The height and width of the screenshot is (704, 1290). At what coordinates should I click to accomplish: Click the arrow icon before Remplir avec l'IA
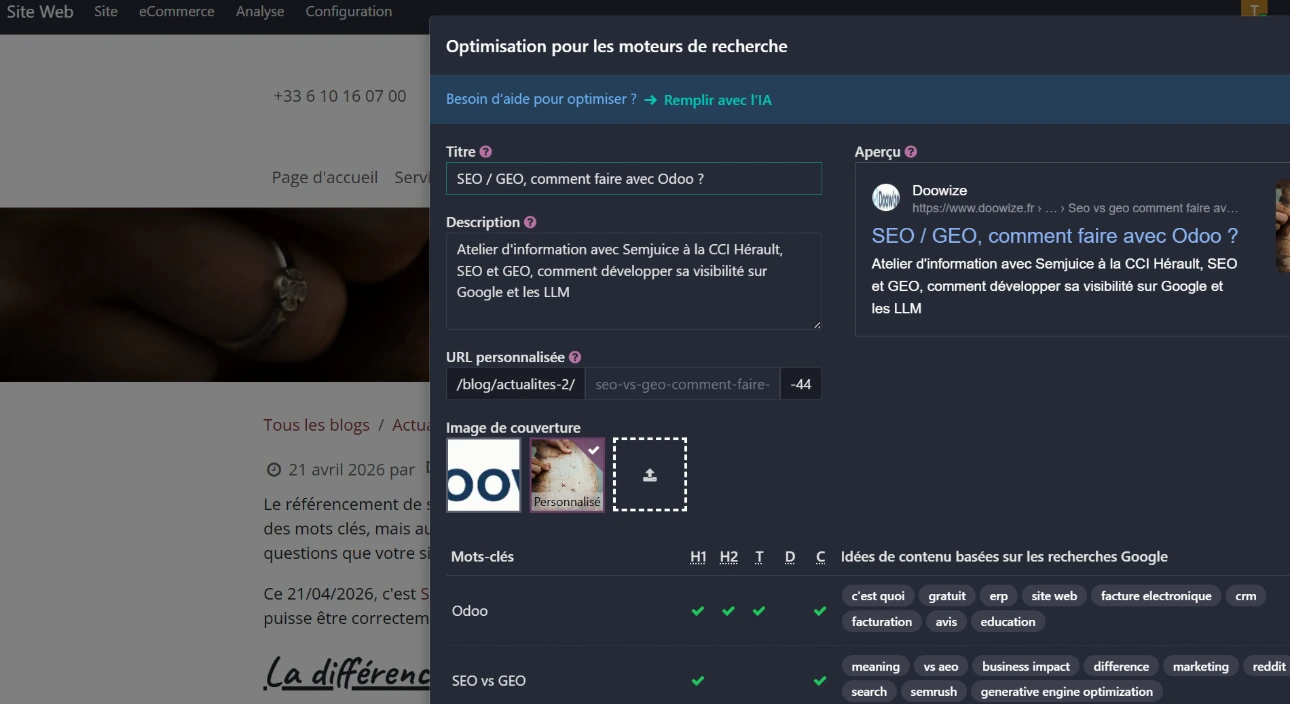650,100
